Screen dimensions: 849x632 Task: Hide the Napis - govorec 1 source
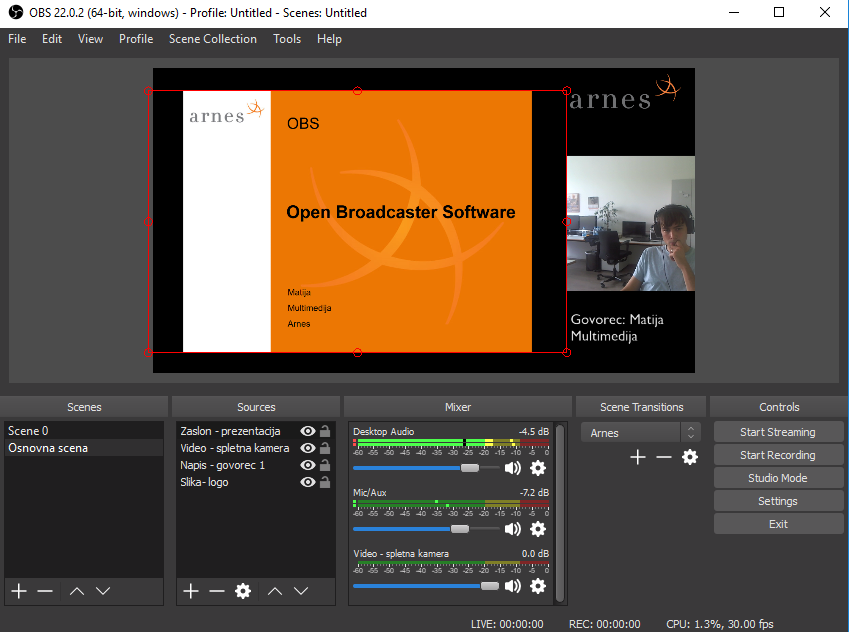pos(308,465)
